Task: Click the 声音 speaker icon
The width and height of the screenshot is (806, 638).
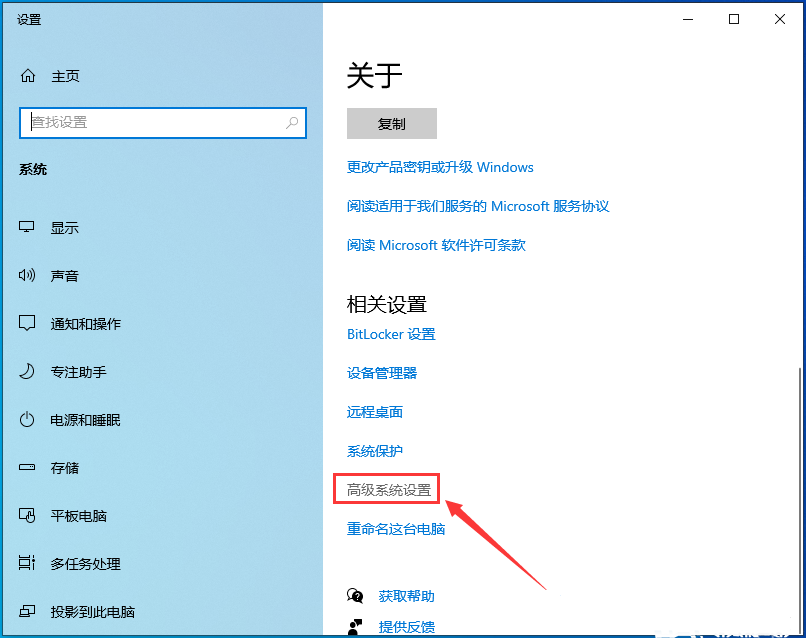Action: (27, 275)
